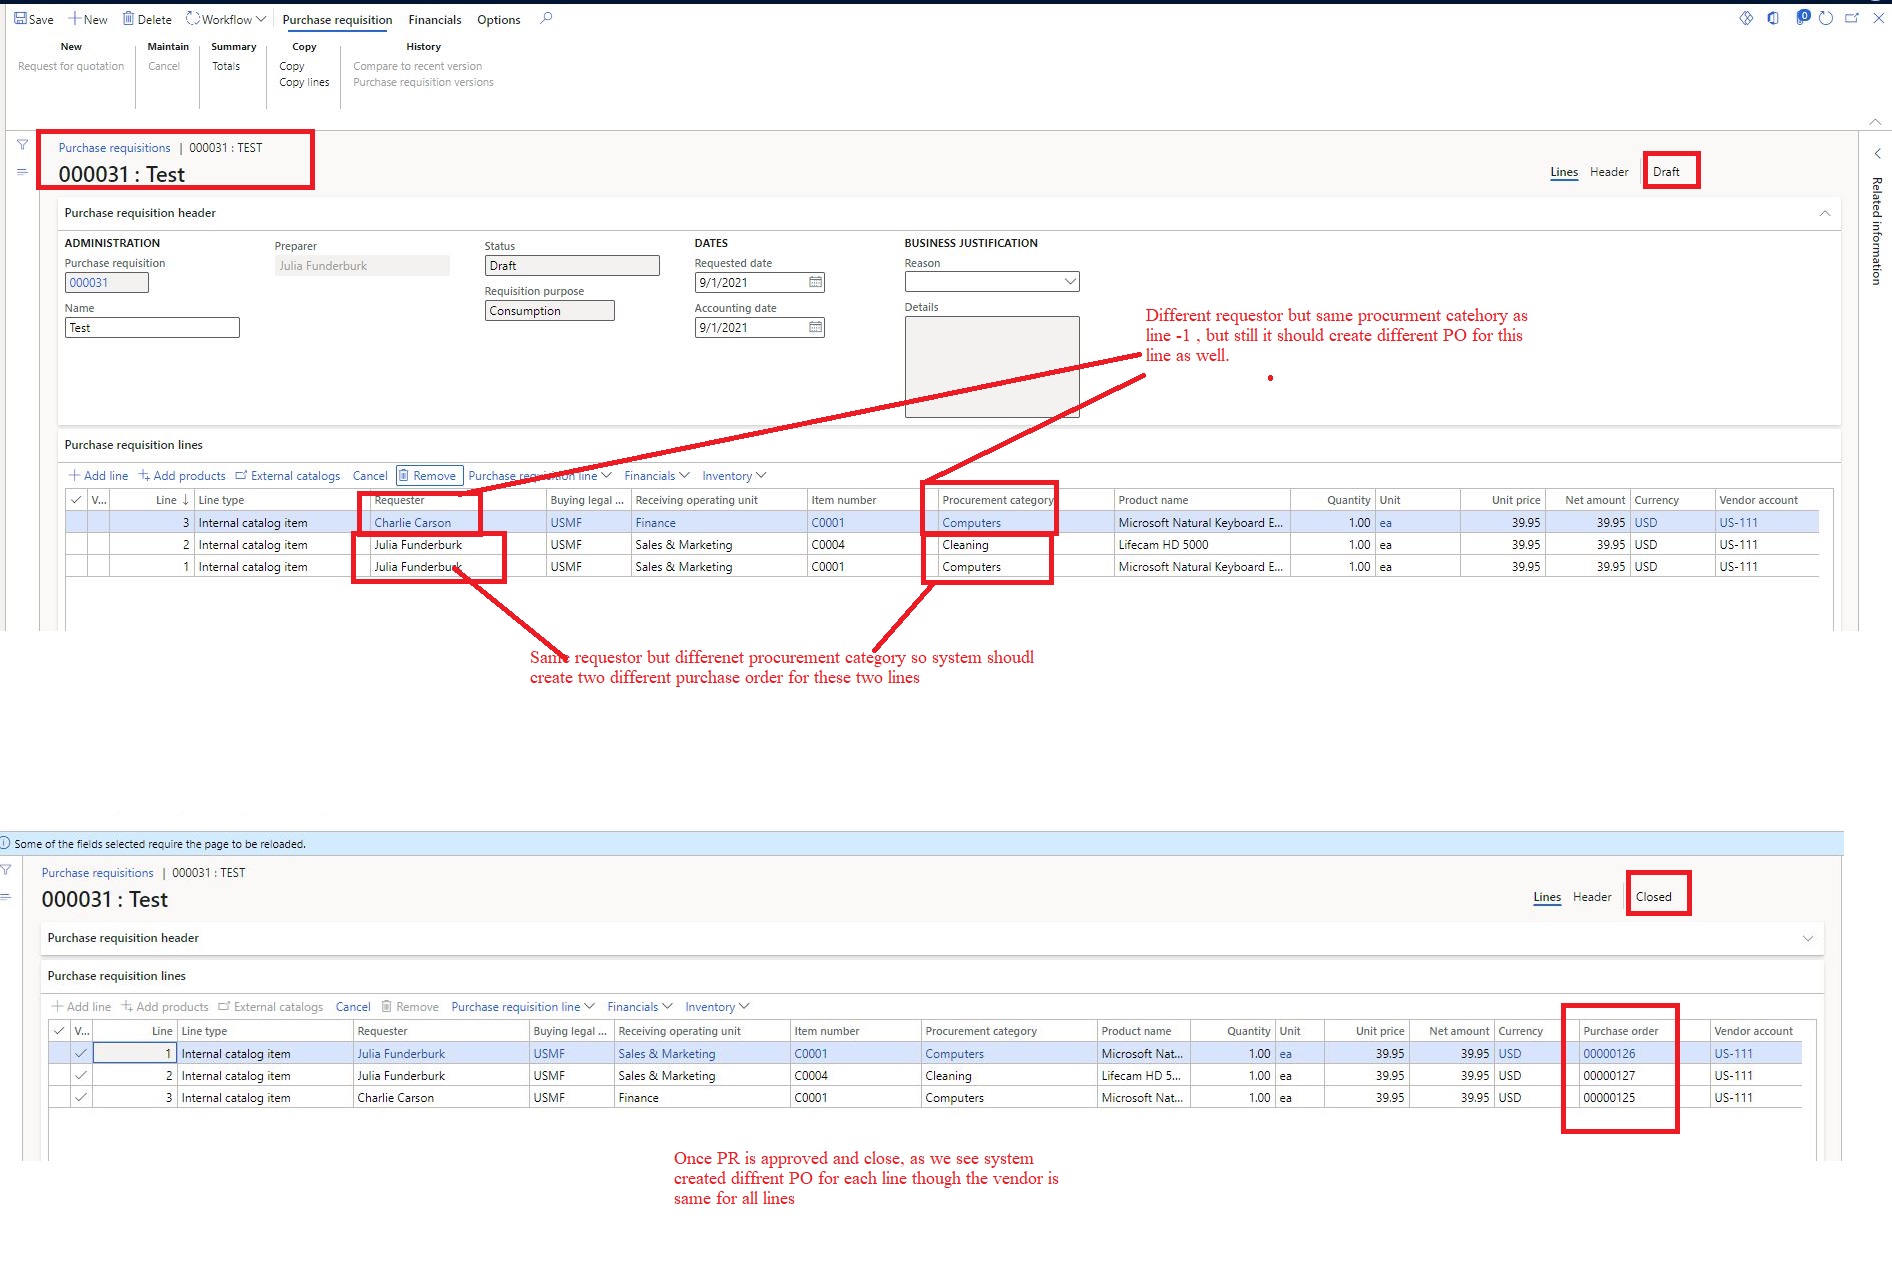
Task: Click the refresh icon in the top bar
Action: 1826,18
